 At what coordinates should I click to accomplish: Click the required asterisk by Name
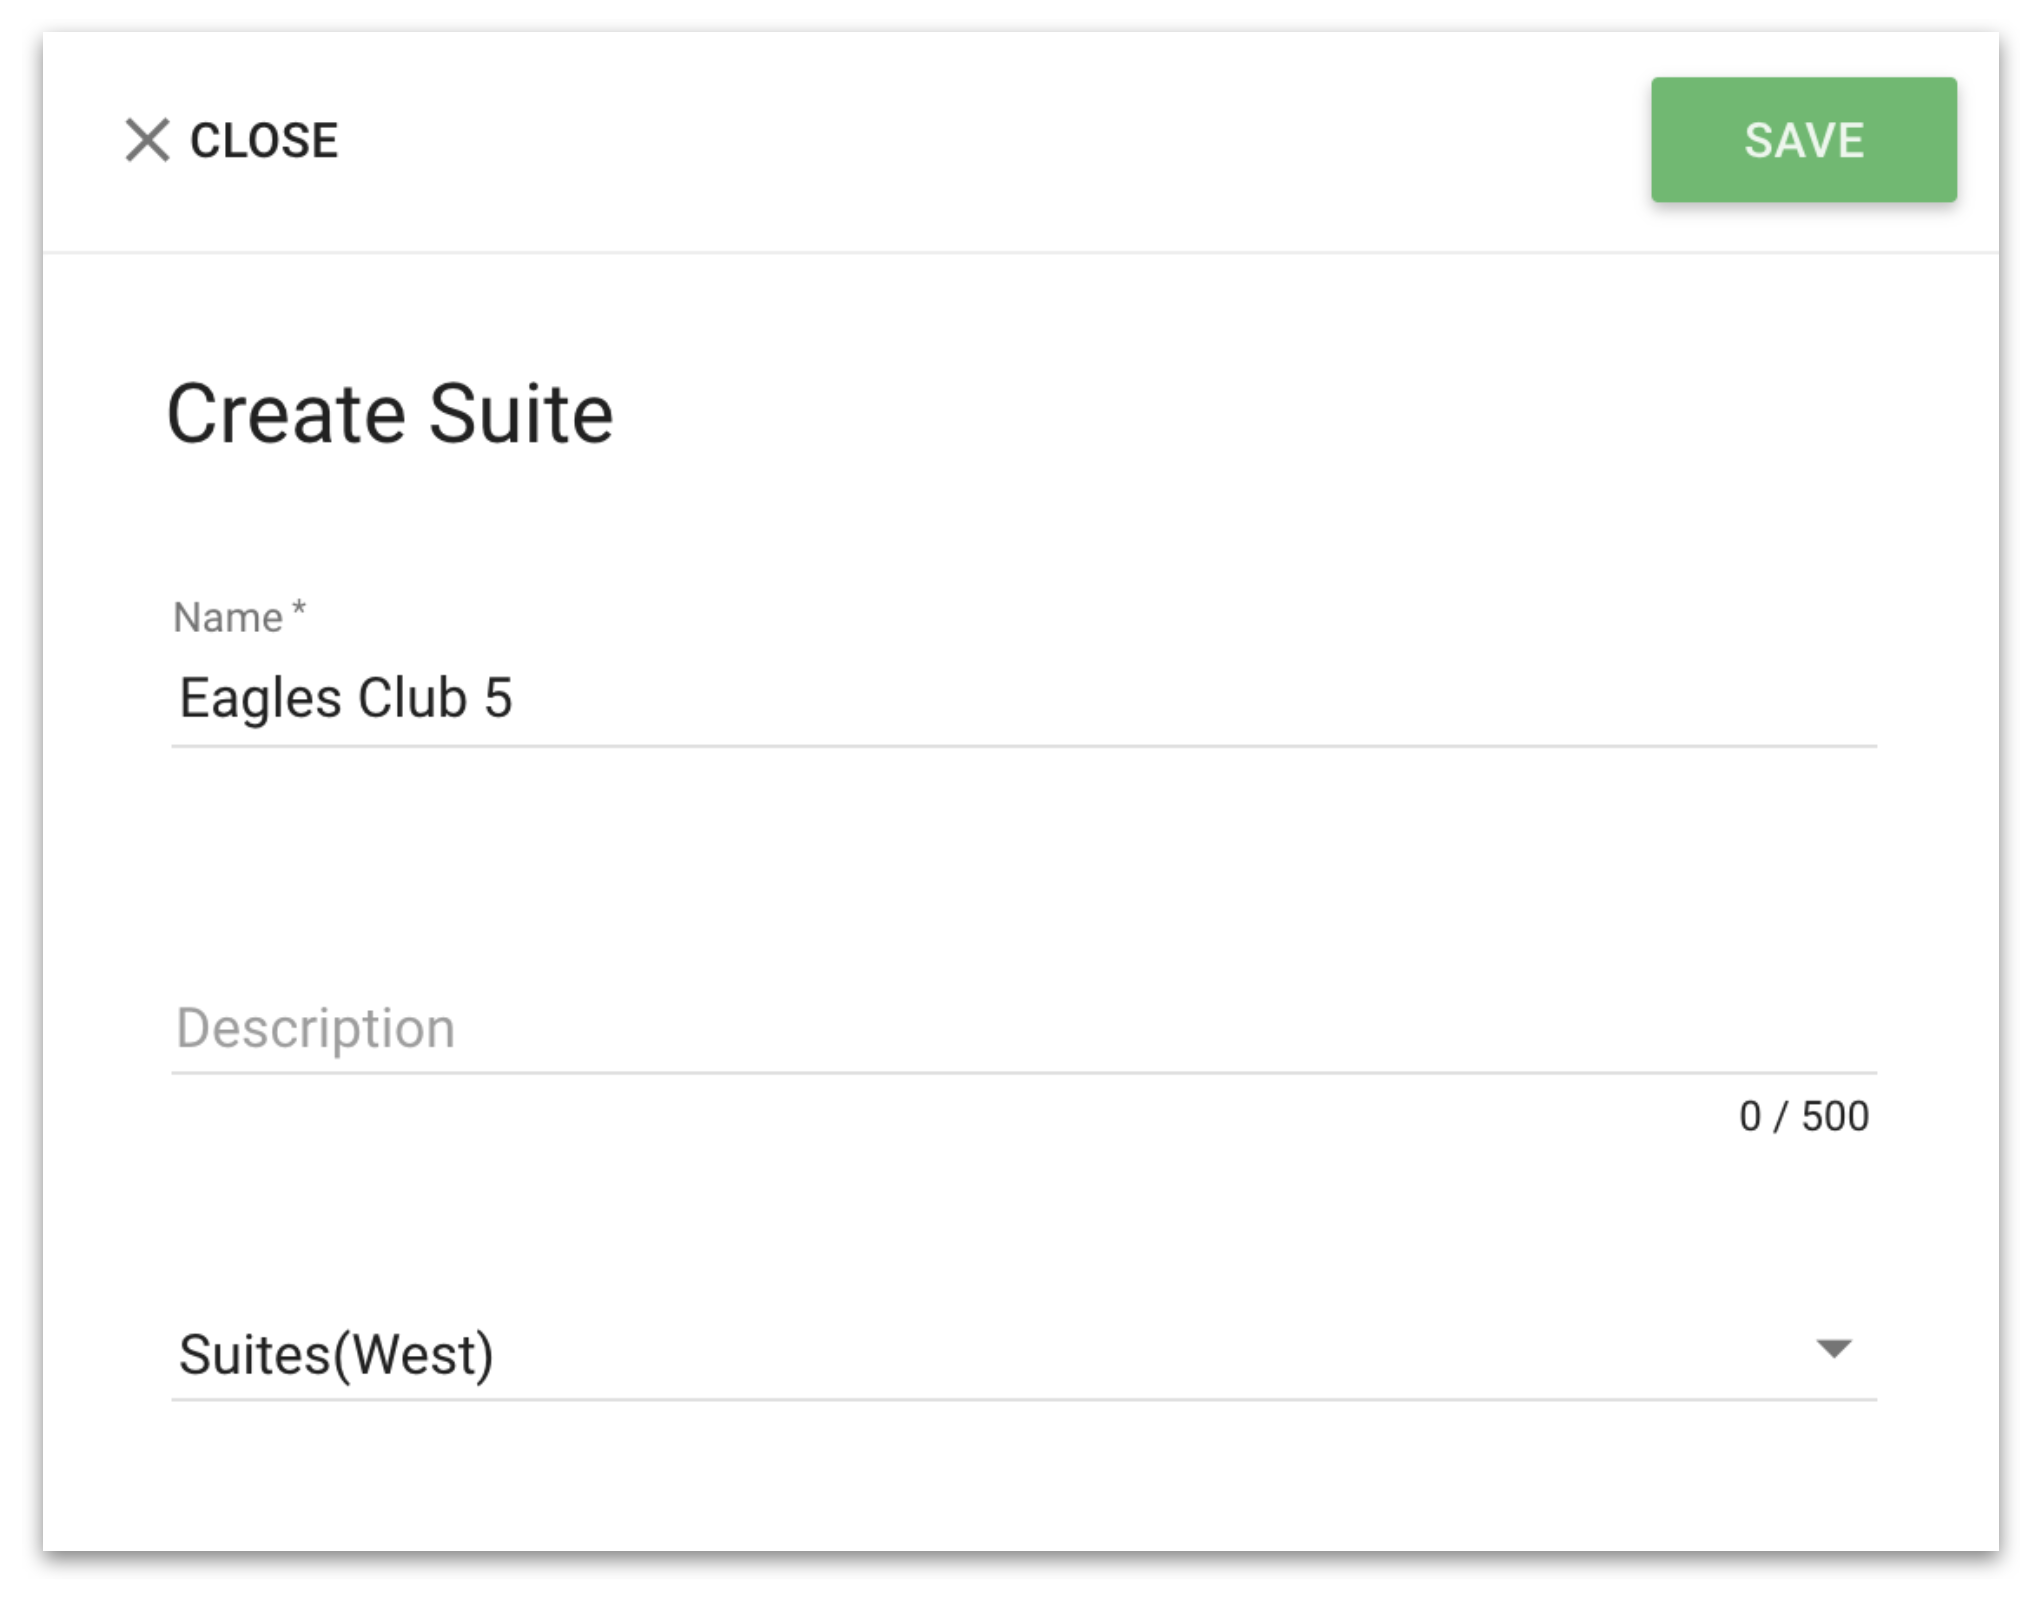click(x=298, y=608)
